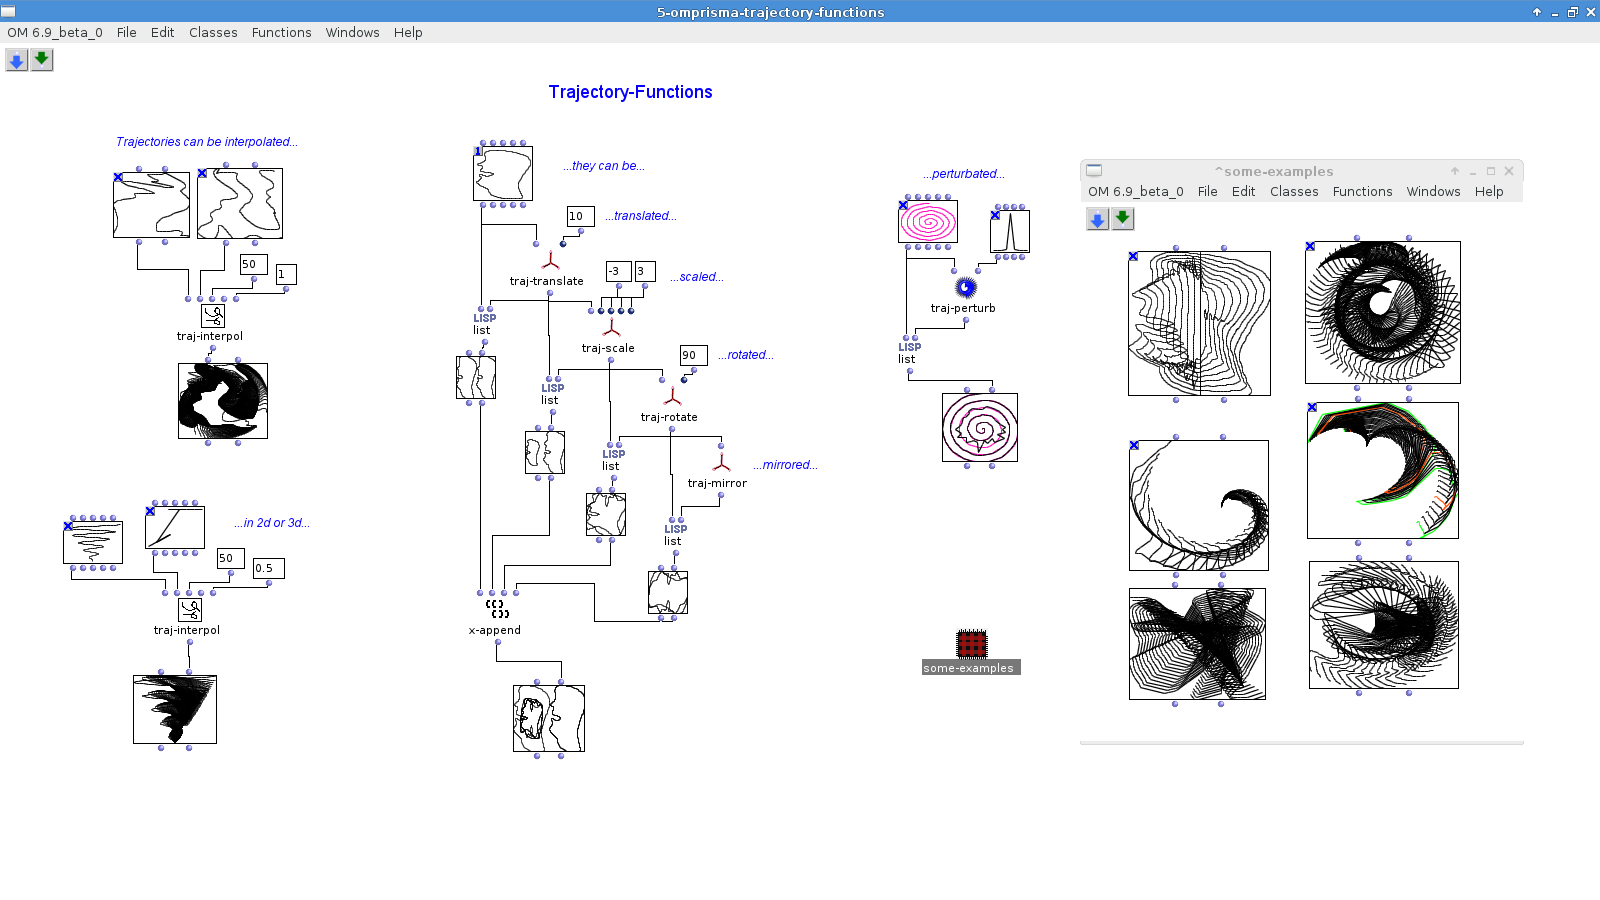This screenshot has height=900, width=1600.
Task: Toggle lock on the pink spiral trajectory
Action: (903, 205)
